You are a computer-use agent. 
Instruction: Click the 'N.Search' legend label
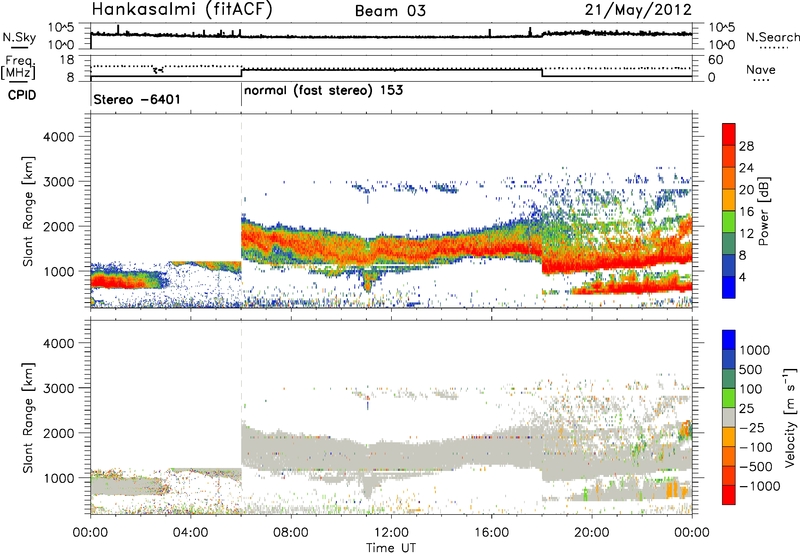[x=772, y=37]
